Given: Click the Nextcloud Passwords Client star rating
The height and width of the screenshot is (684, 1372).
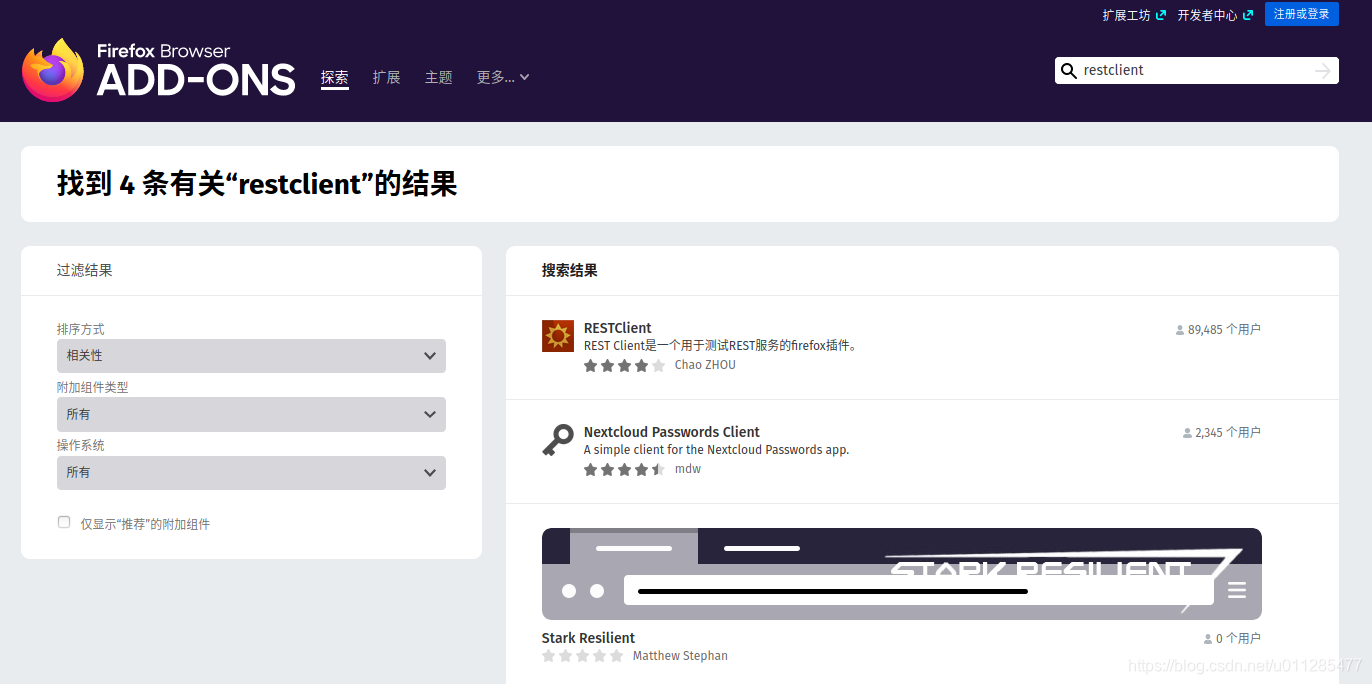Looking at the screenshot, I should (624, 470).
